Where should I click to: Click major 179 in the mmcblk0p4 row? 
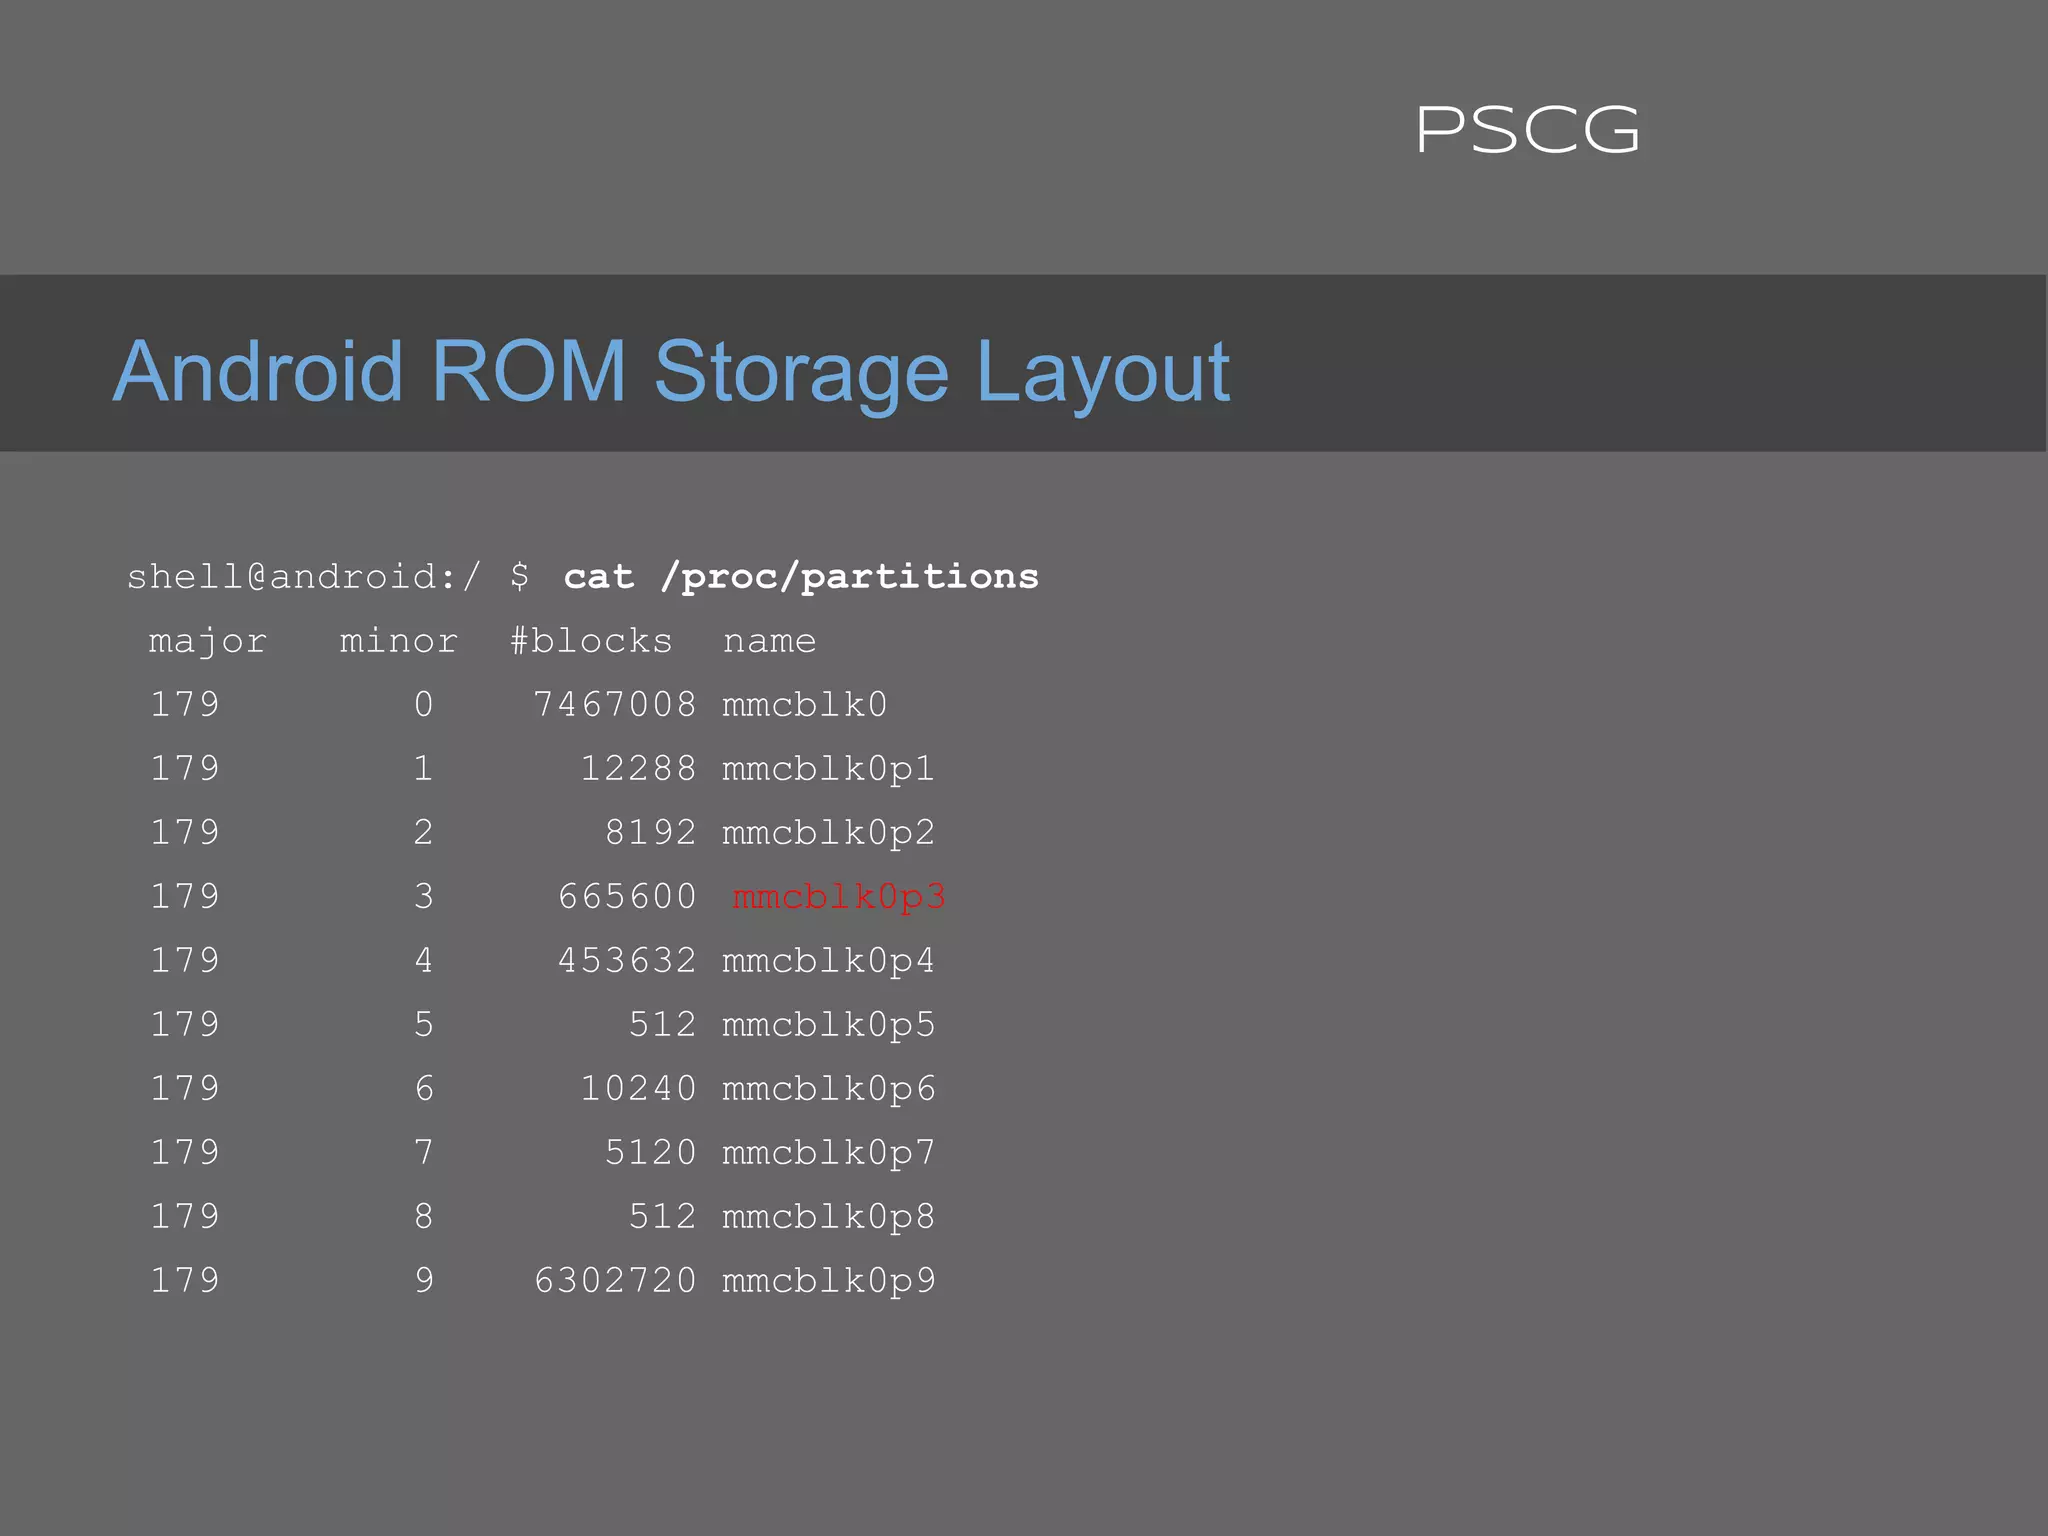coord(185,960)
